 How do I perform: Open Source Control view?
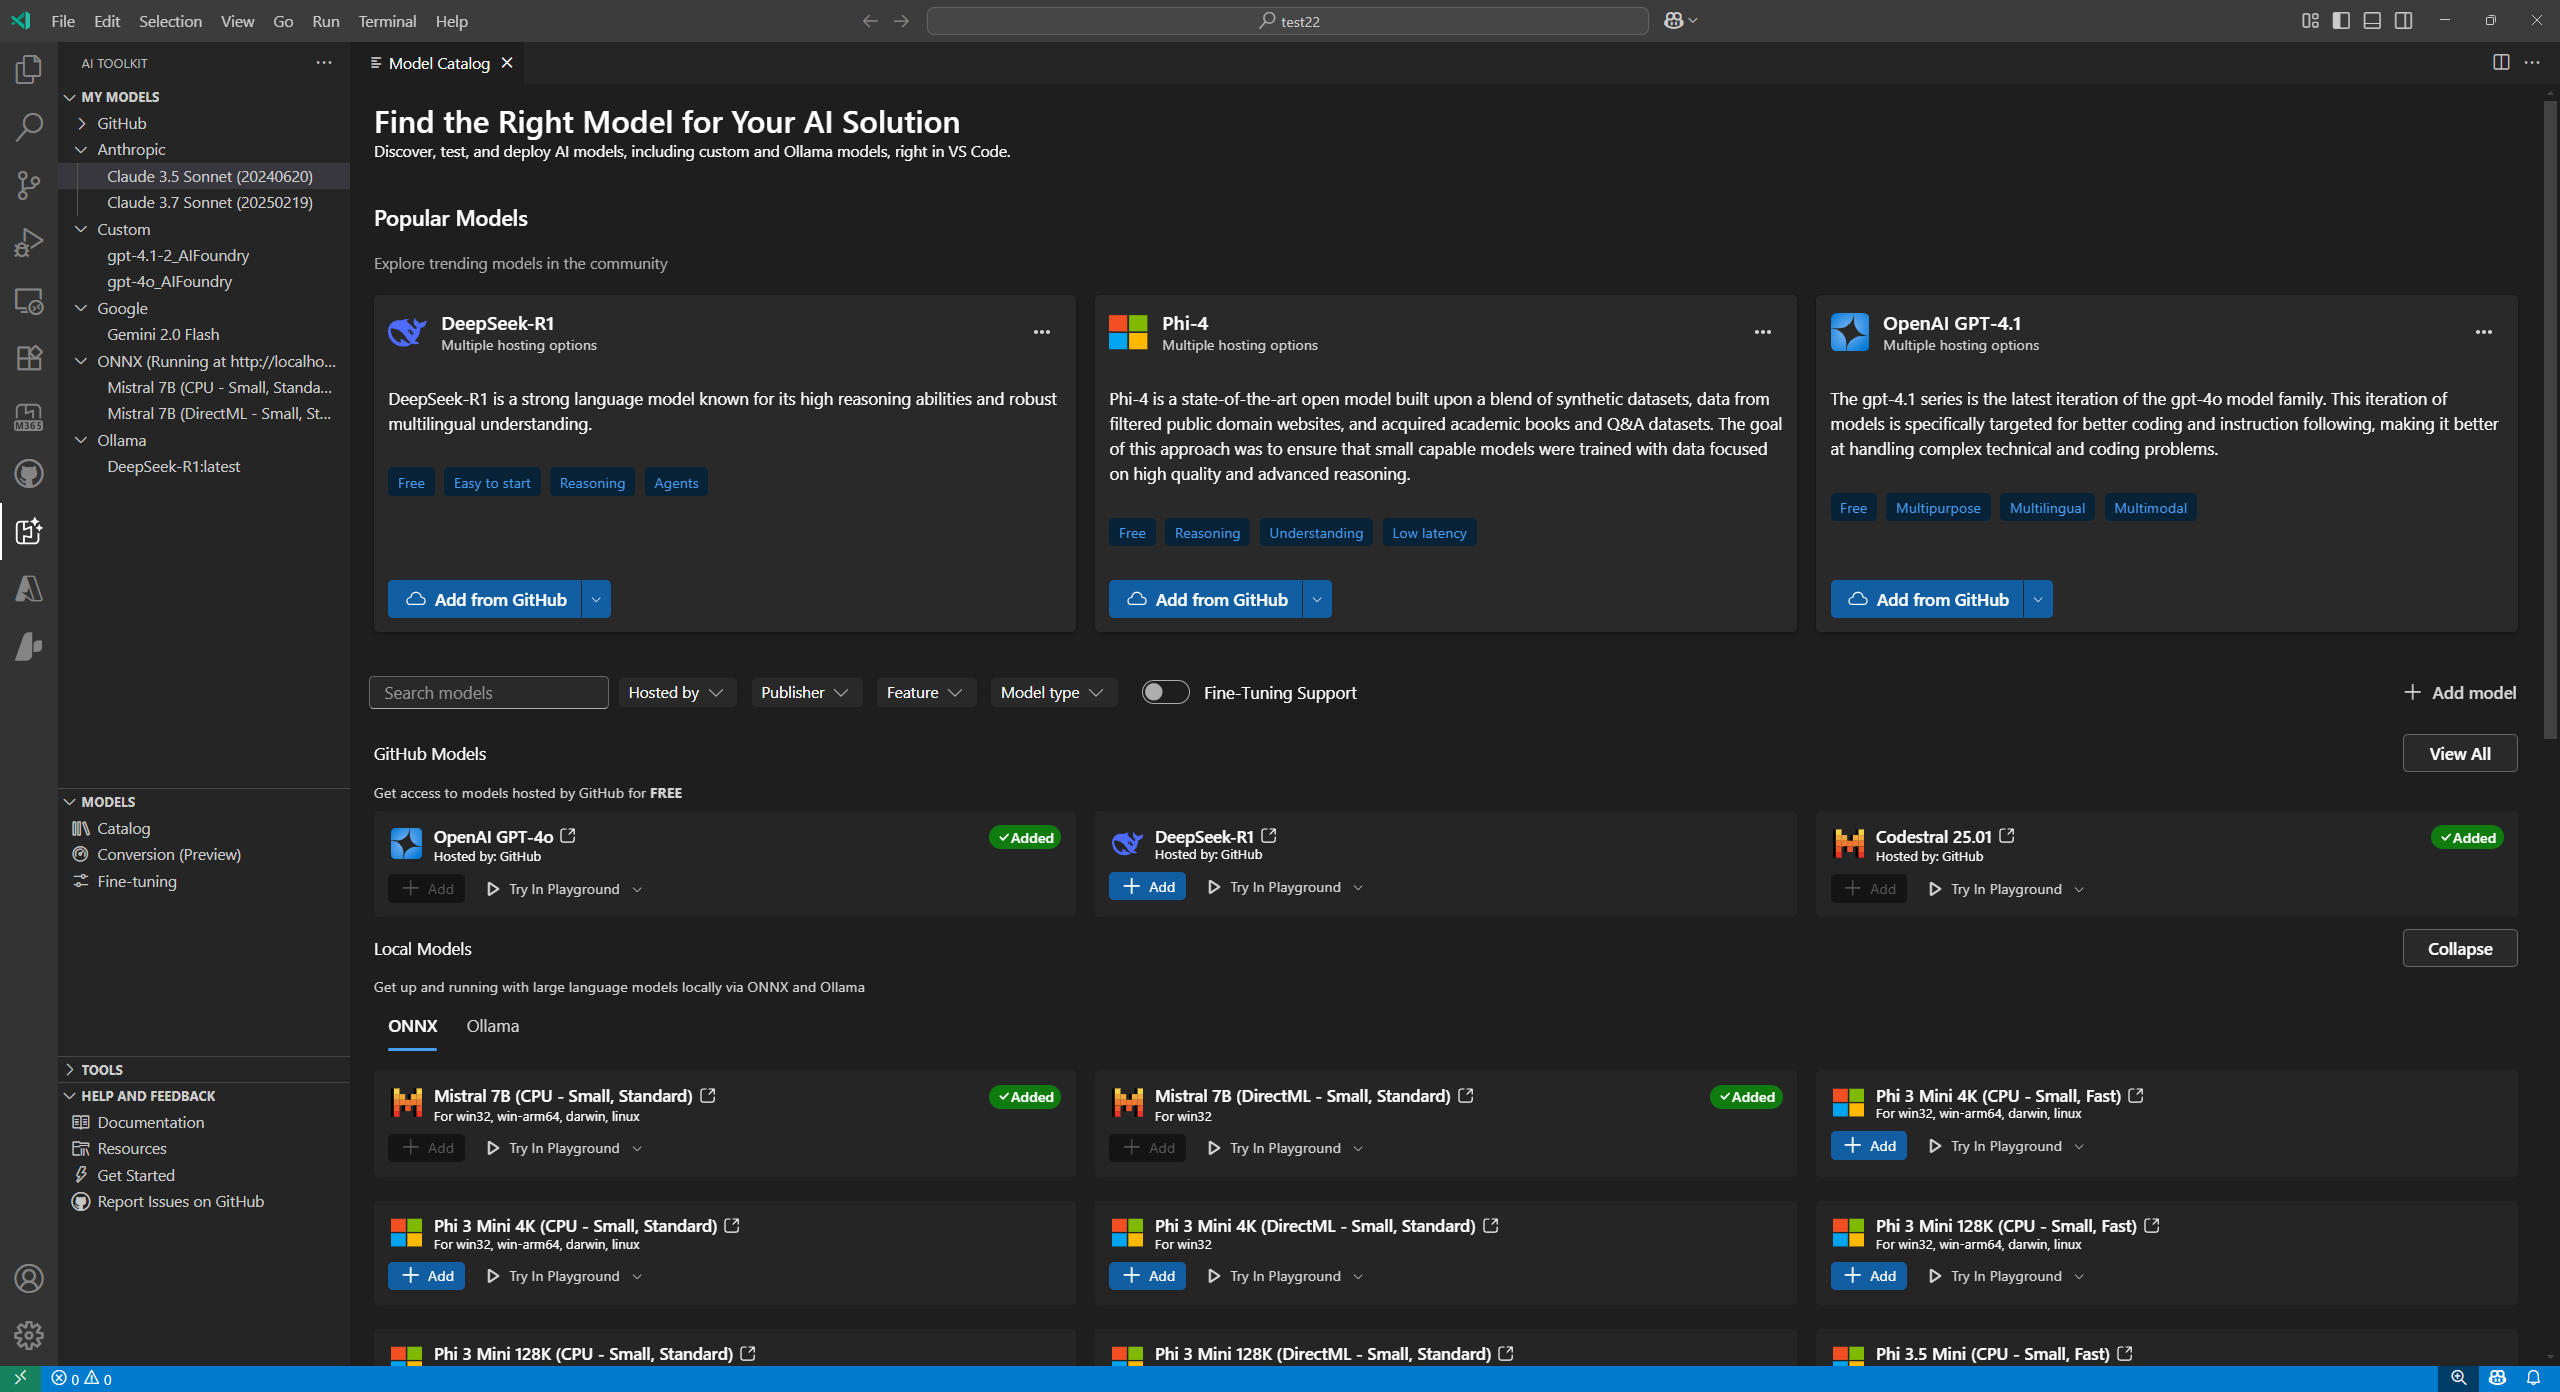[29, 184]
